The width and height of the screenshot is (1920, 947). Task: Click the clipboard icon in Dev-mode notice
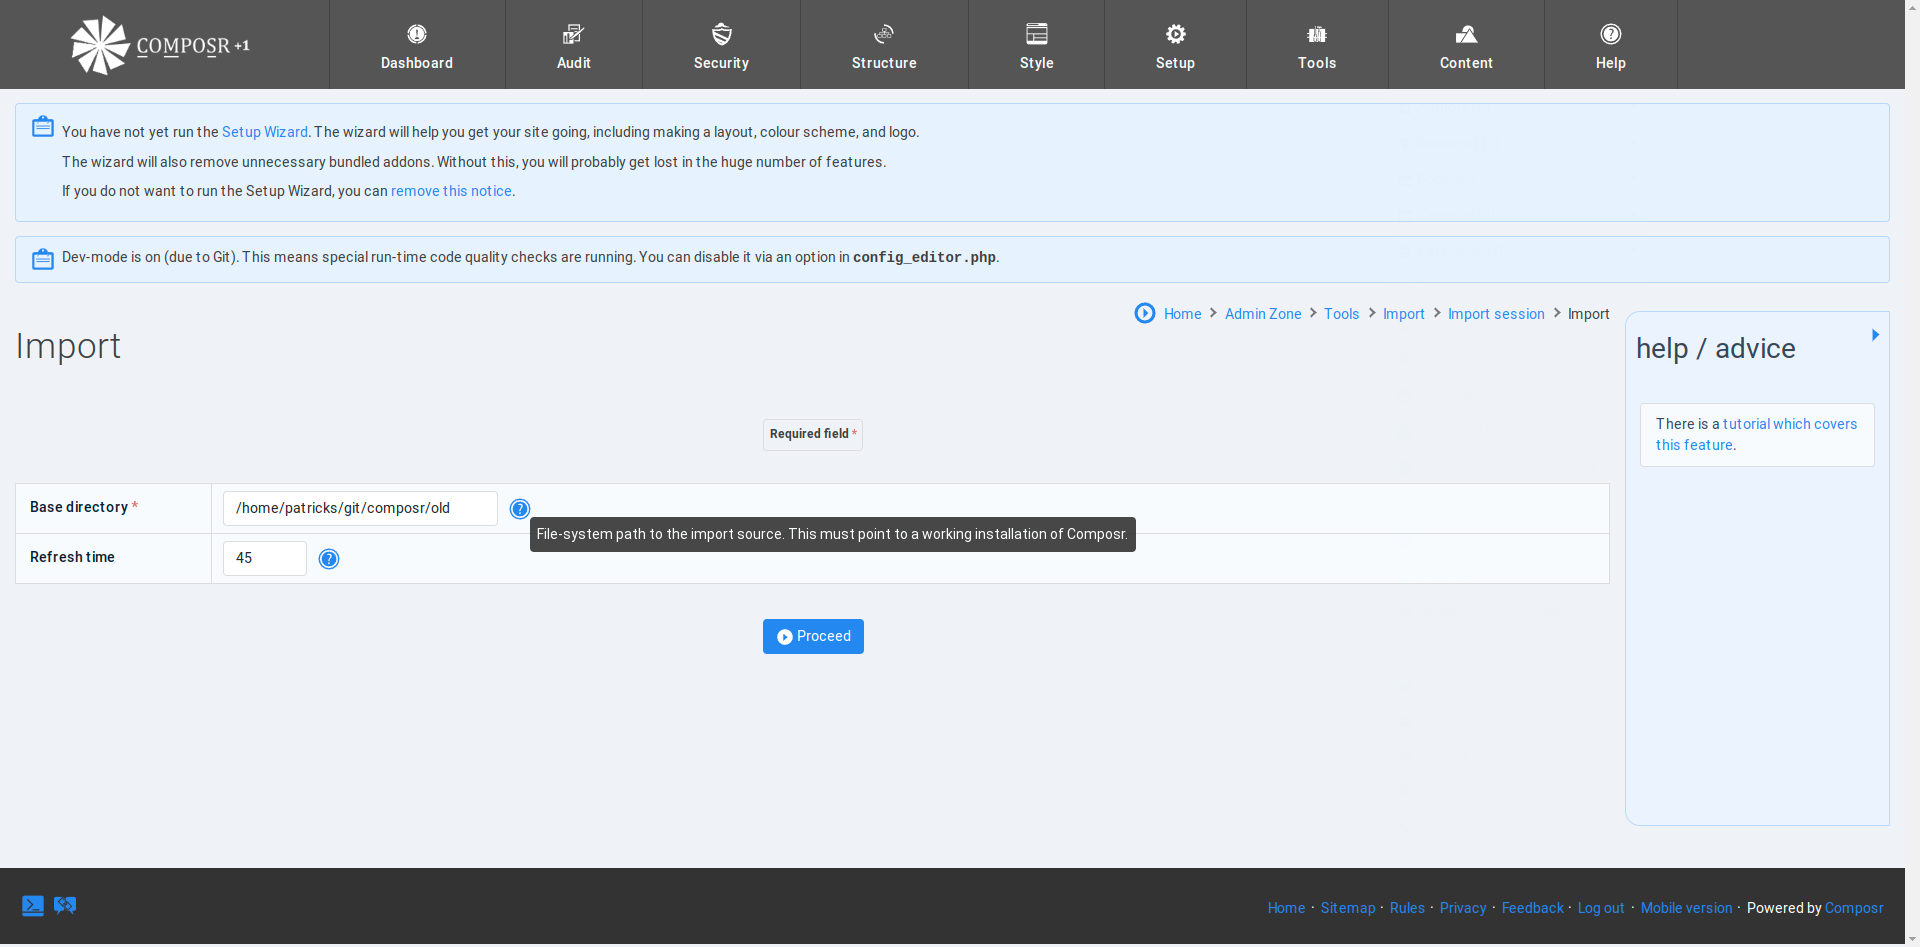click(43, 259)
